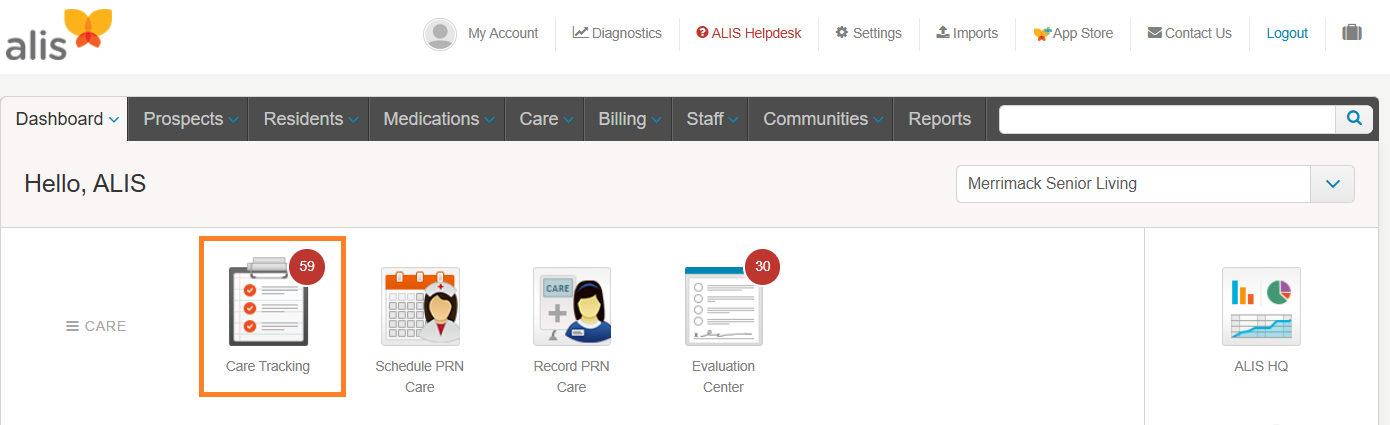Click the Logout link
The image size is (1390, 425).
tap(1287, 33)
